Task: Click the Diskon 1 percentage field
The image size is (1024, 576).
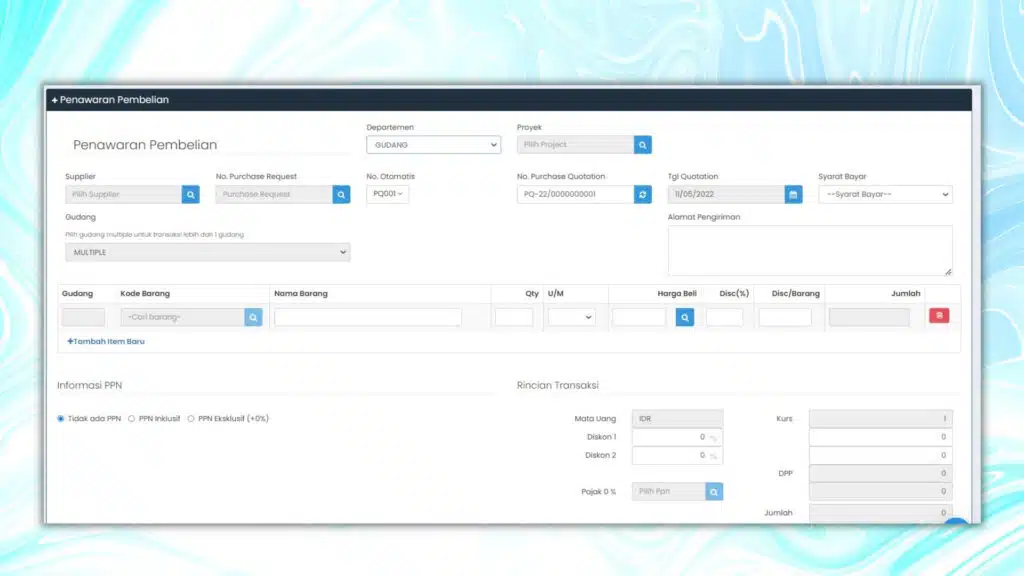Action: click(677, 437)
